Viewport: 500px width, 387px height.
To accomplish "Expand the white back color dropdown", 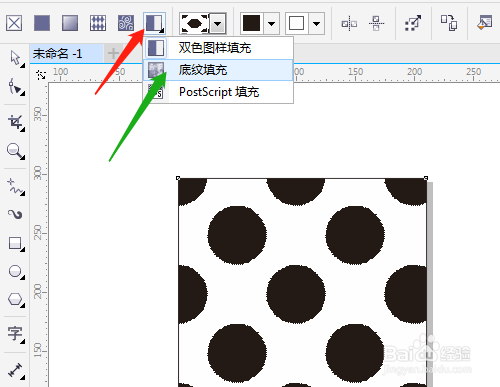I will [317, 24].
